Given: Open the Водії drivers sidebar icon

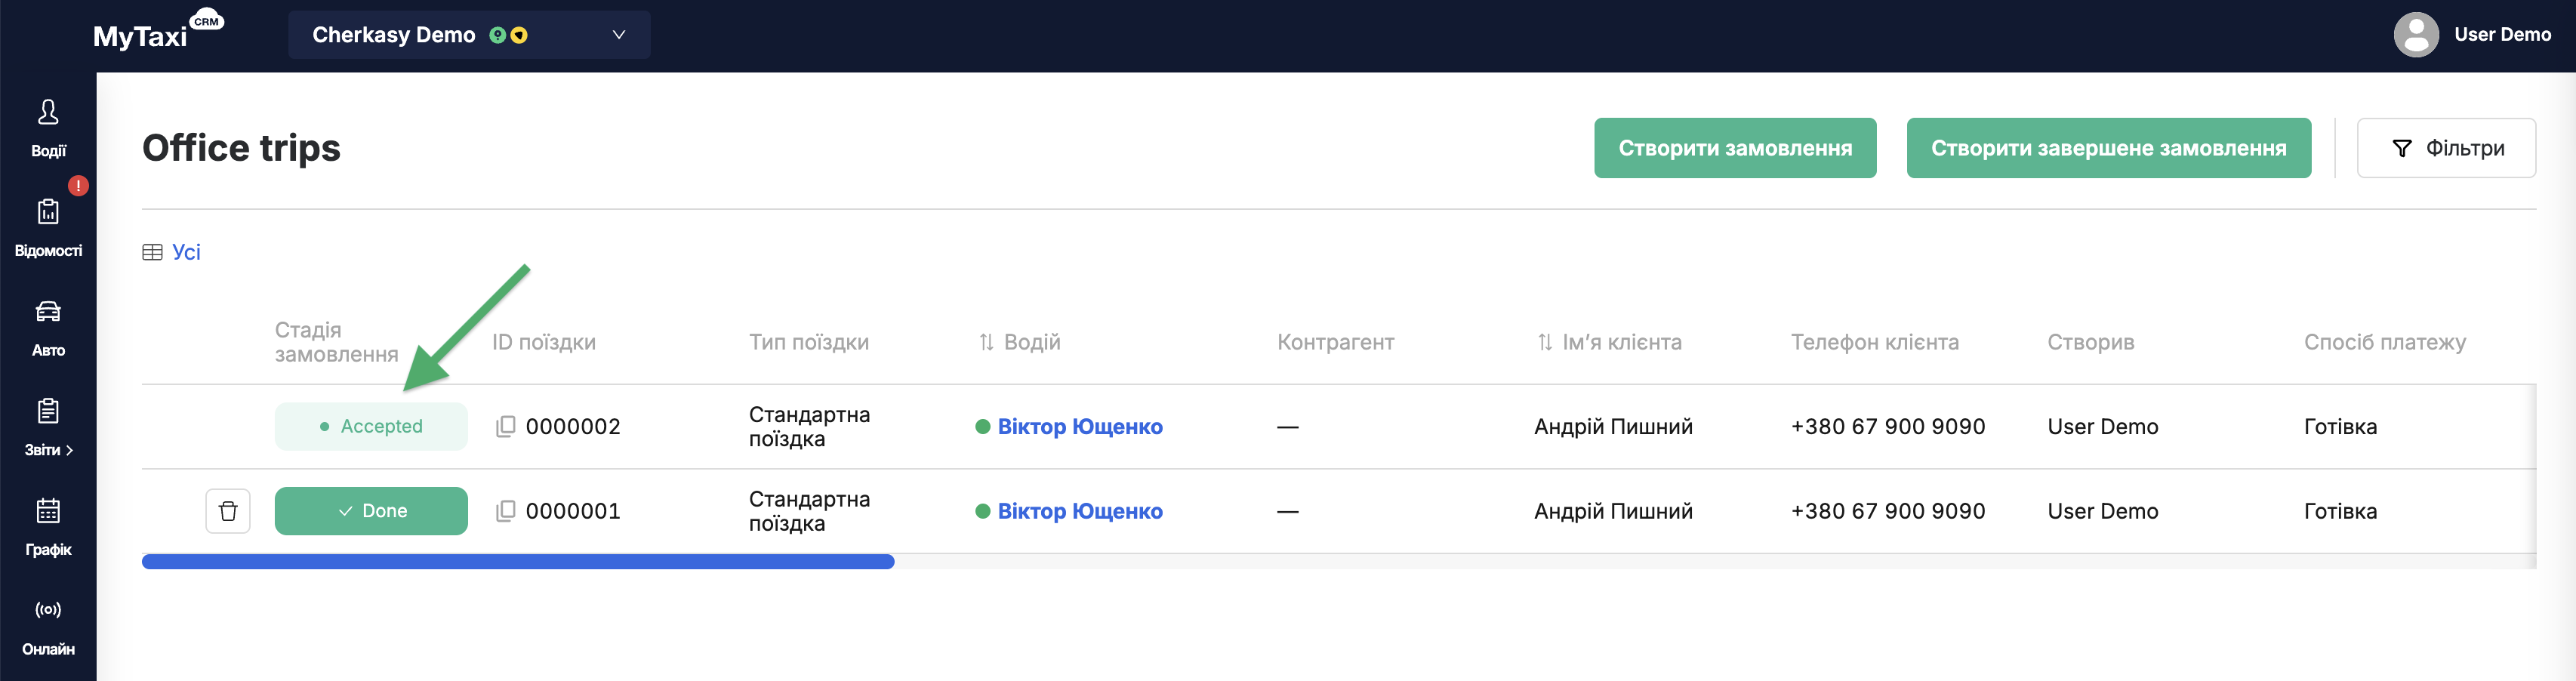Looking at the screenshot, I should 48,128.
